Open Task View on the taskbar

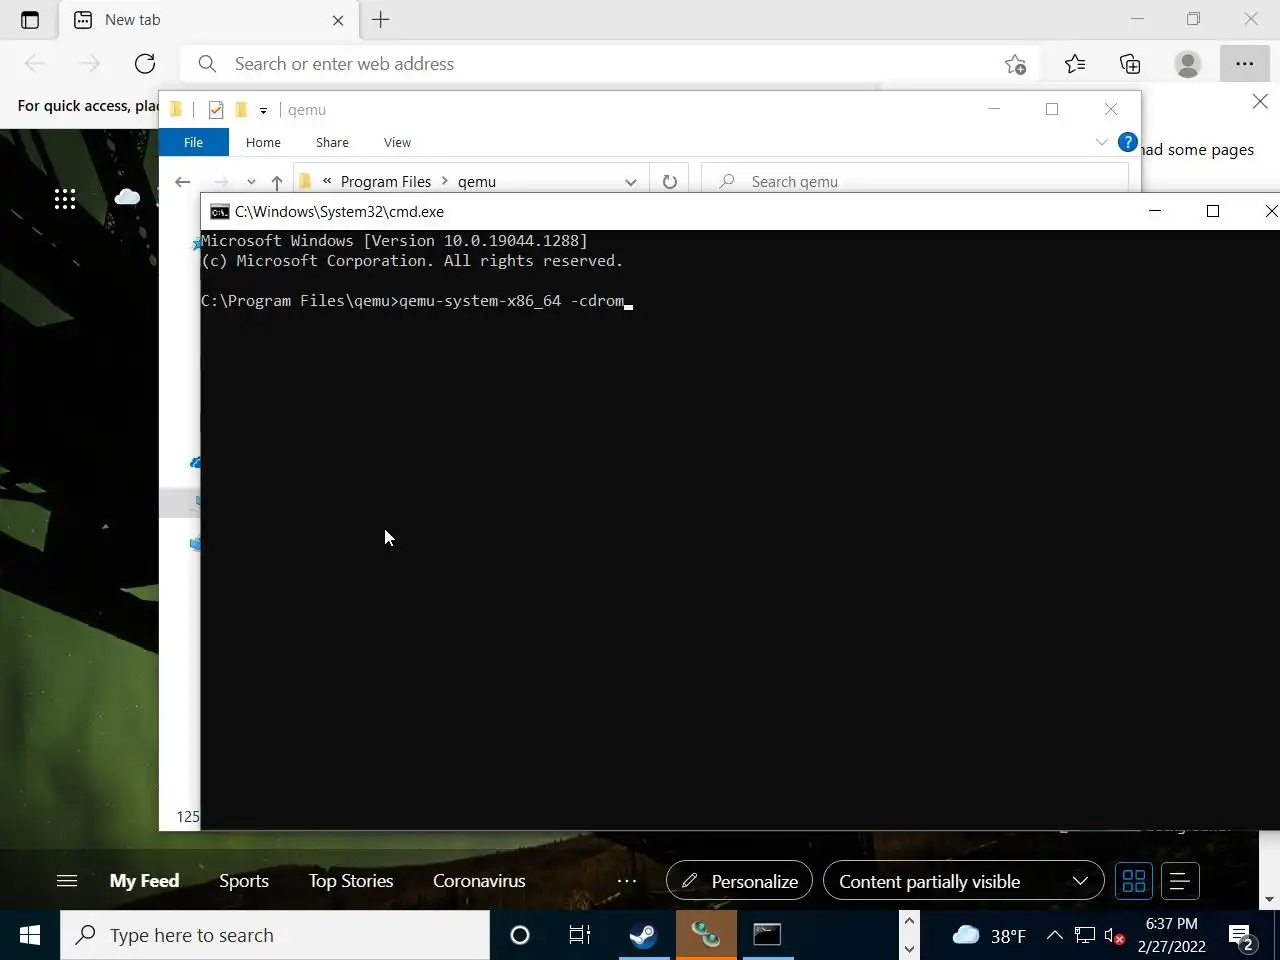[580, 935]
